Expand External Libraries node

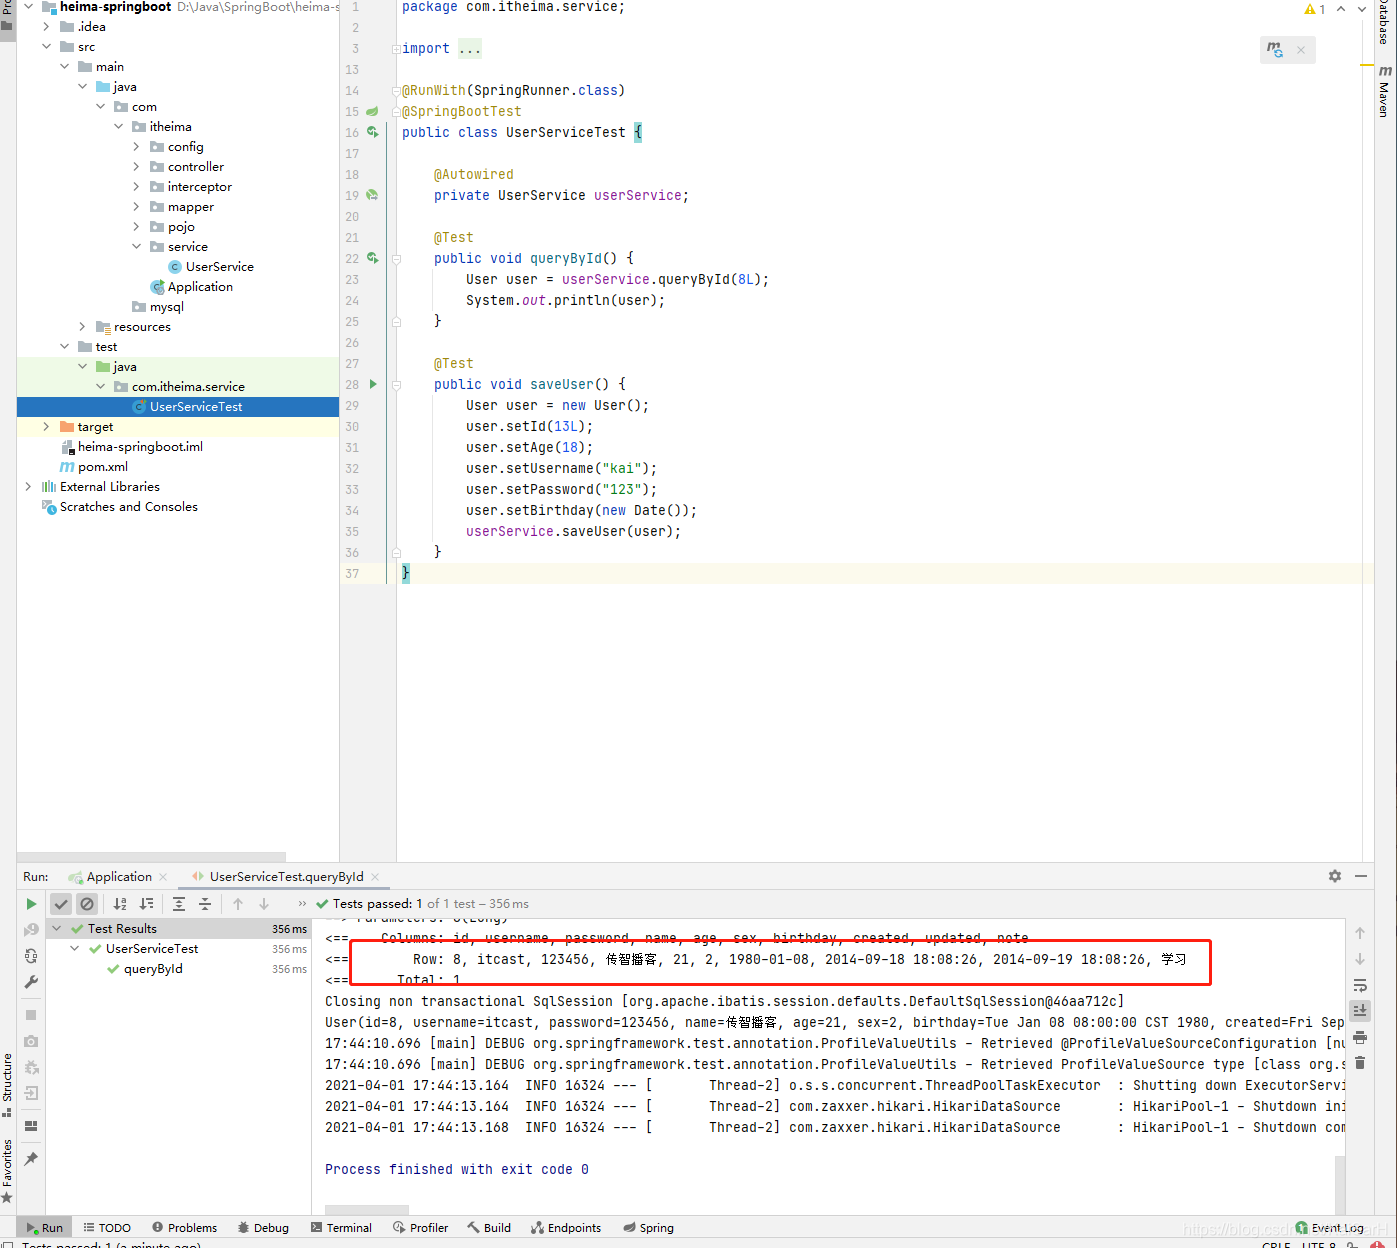pos(28,487)
